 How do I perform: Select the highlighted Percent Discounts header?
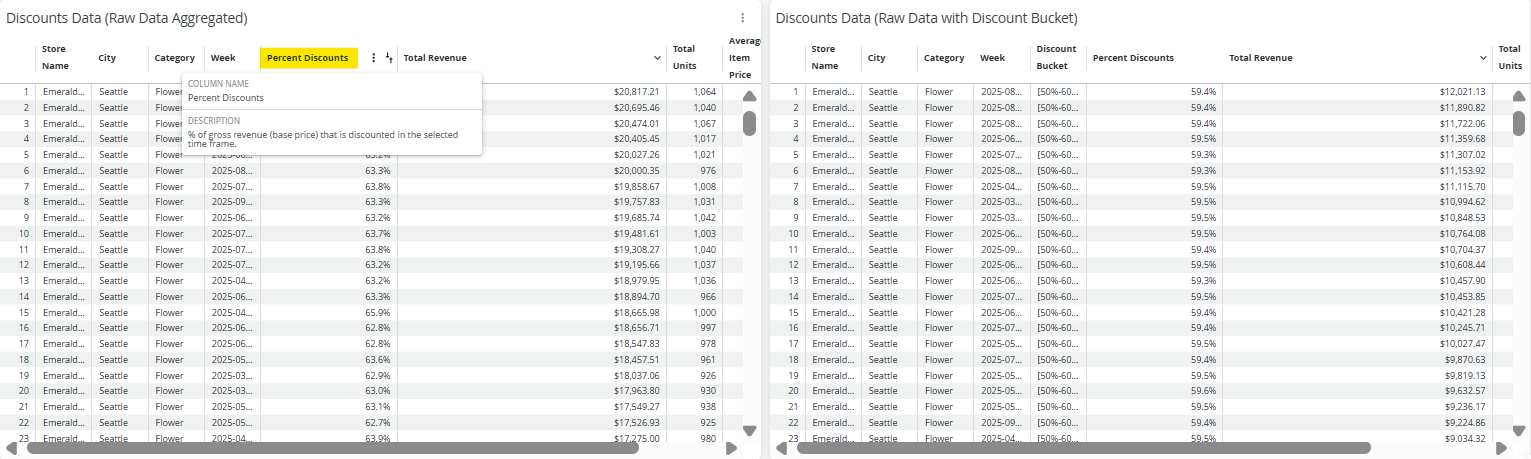[308, 58]
